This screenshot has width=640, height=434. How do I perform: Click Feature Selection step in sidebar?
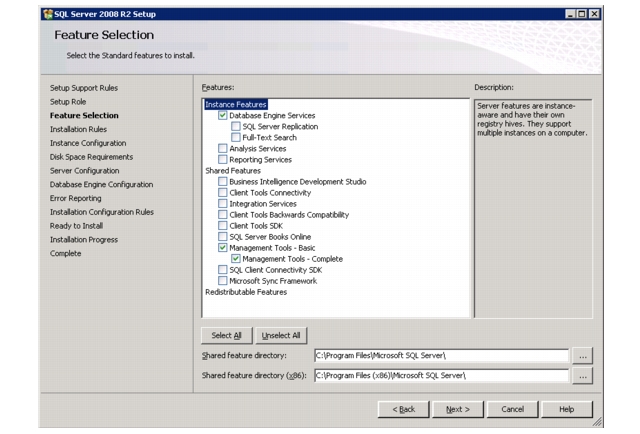[84, 116]
